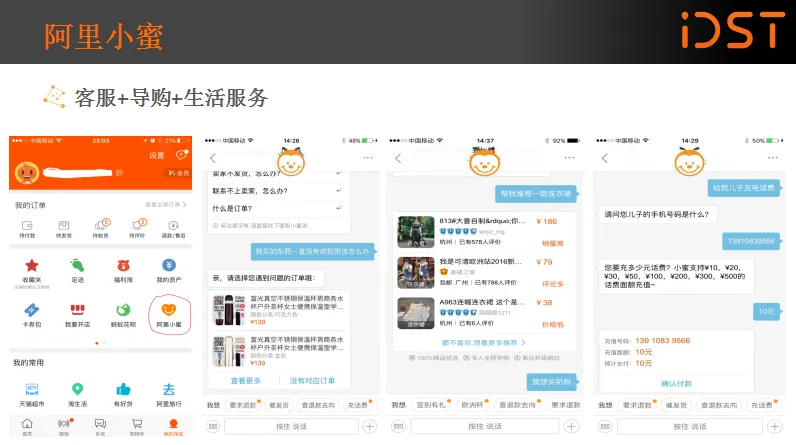
Task: Tap 要求退款 chip in 14:26 chat
Action: (x=243, y=405)
